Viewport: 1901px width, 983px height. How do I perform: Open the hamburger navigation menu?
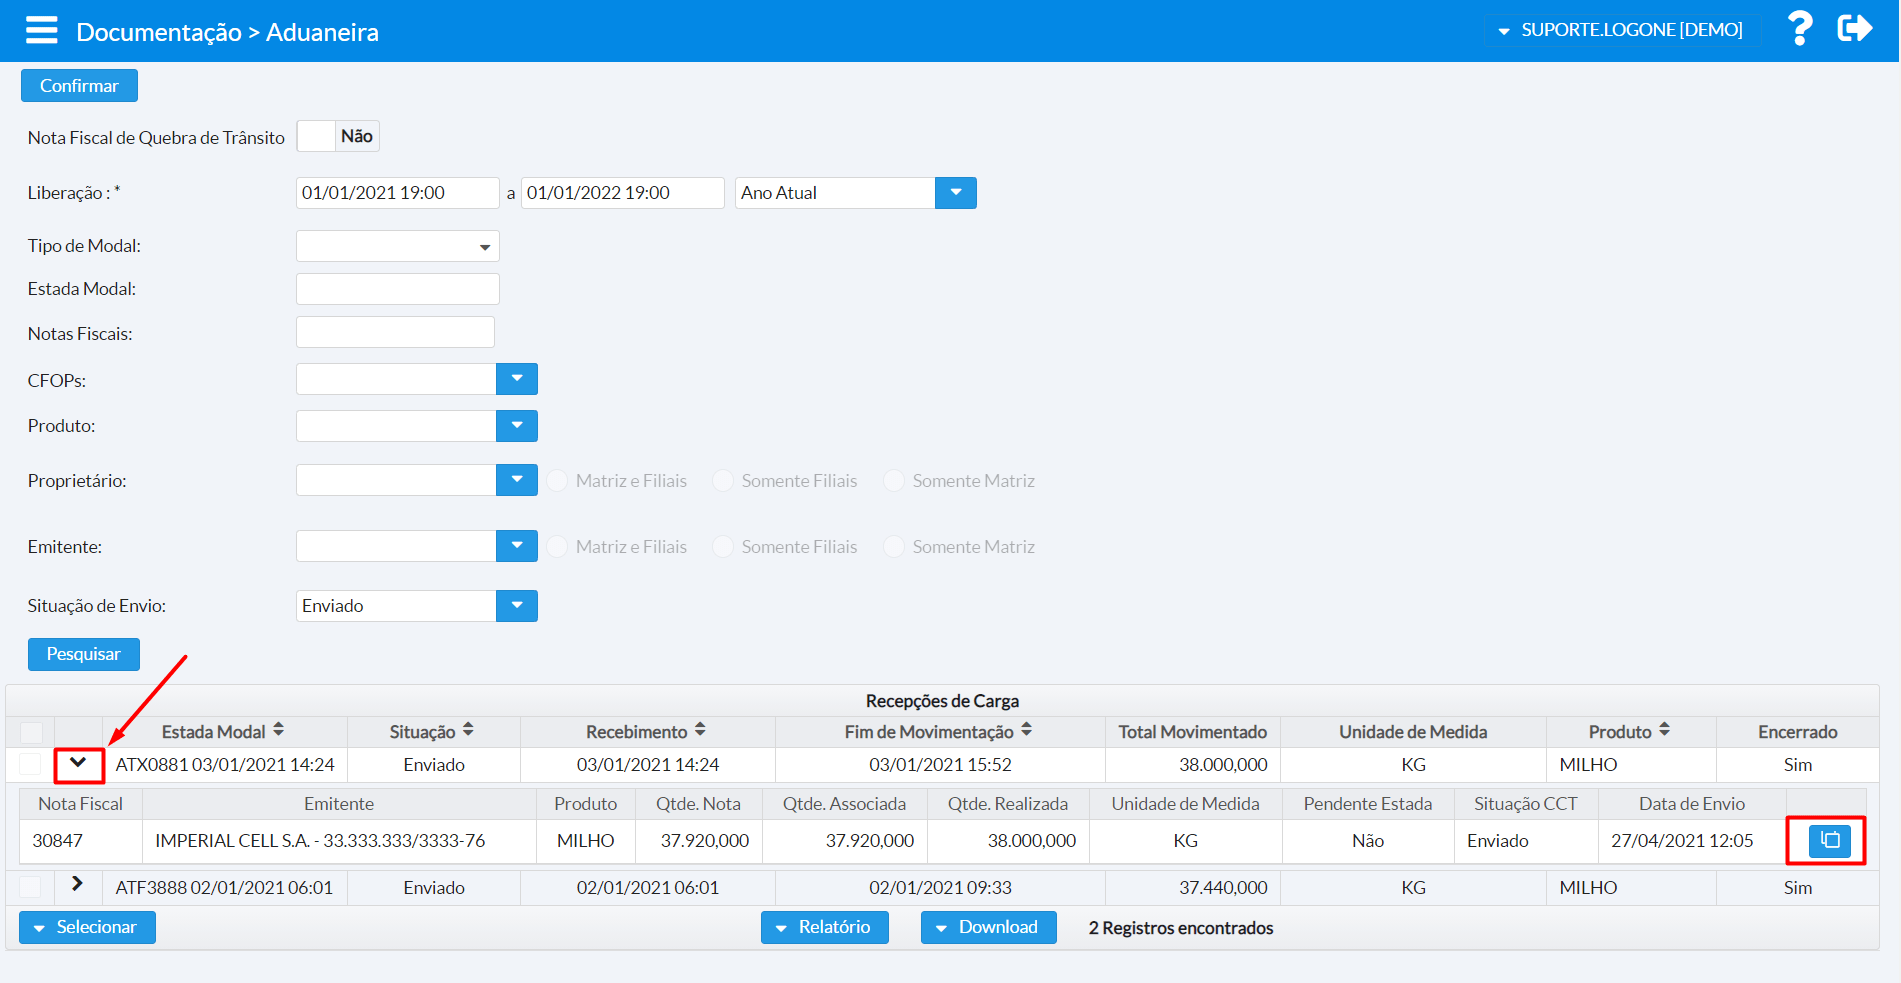[42, 31]
